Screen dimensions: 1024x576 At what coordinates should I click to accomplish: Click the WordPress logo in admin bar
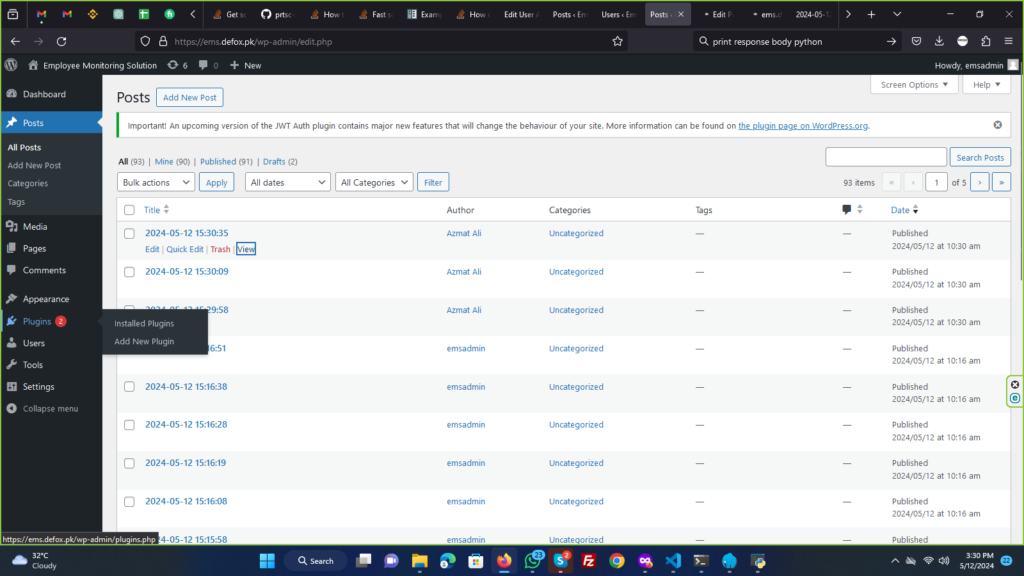11,65
